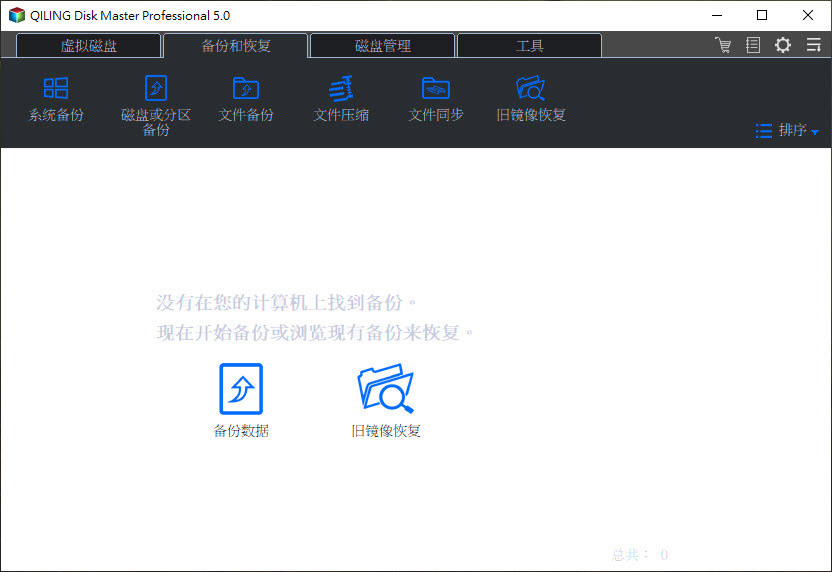Select the 备份和恢复 tab
This screenshot has height=572, width=832.
pos(236,46)
